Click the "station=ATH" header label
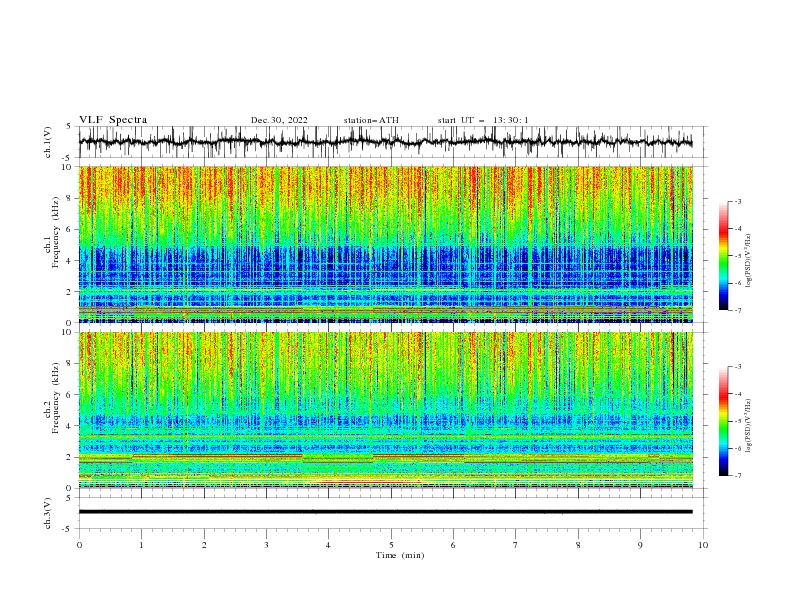The width and height of the screenshot is (792, 612). [x=371, y=120]
